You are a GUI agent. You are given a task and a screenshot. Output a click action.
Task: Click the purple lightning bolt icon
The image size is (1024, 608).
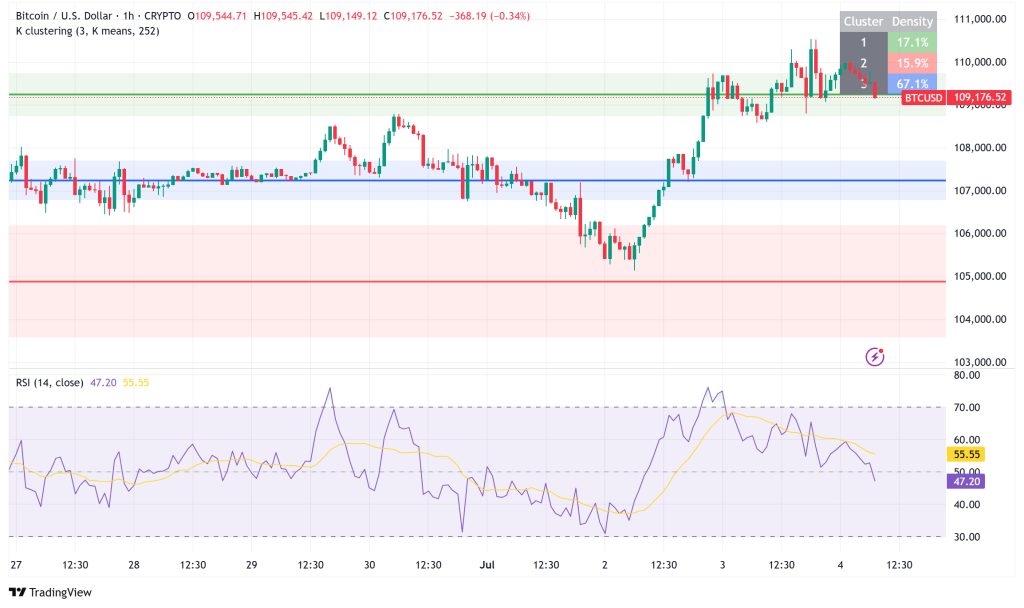[874, 357]
